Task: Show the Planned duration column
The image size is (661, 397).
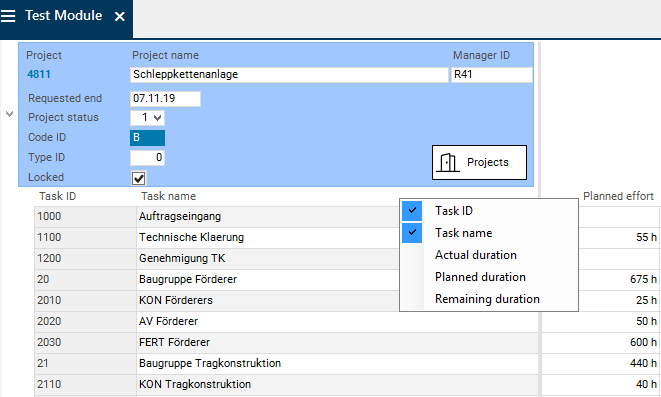Action: tap(480, 277)
